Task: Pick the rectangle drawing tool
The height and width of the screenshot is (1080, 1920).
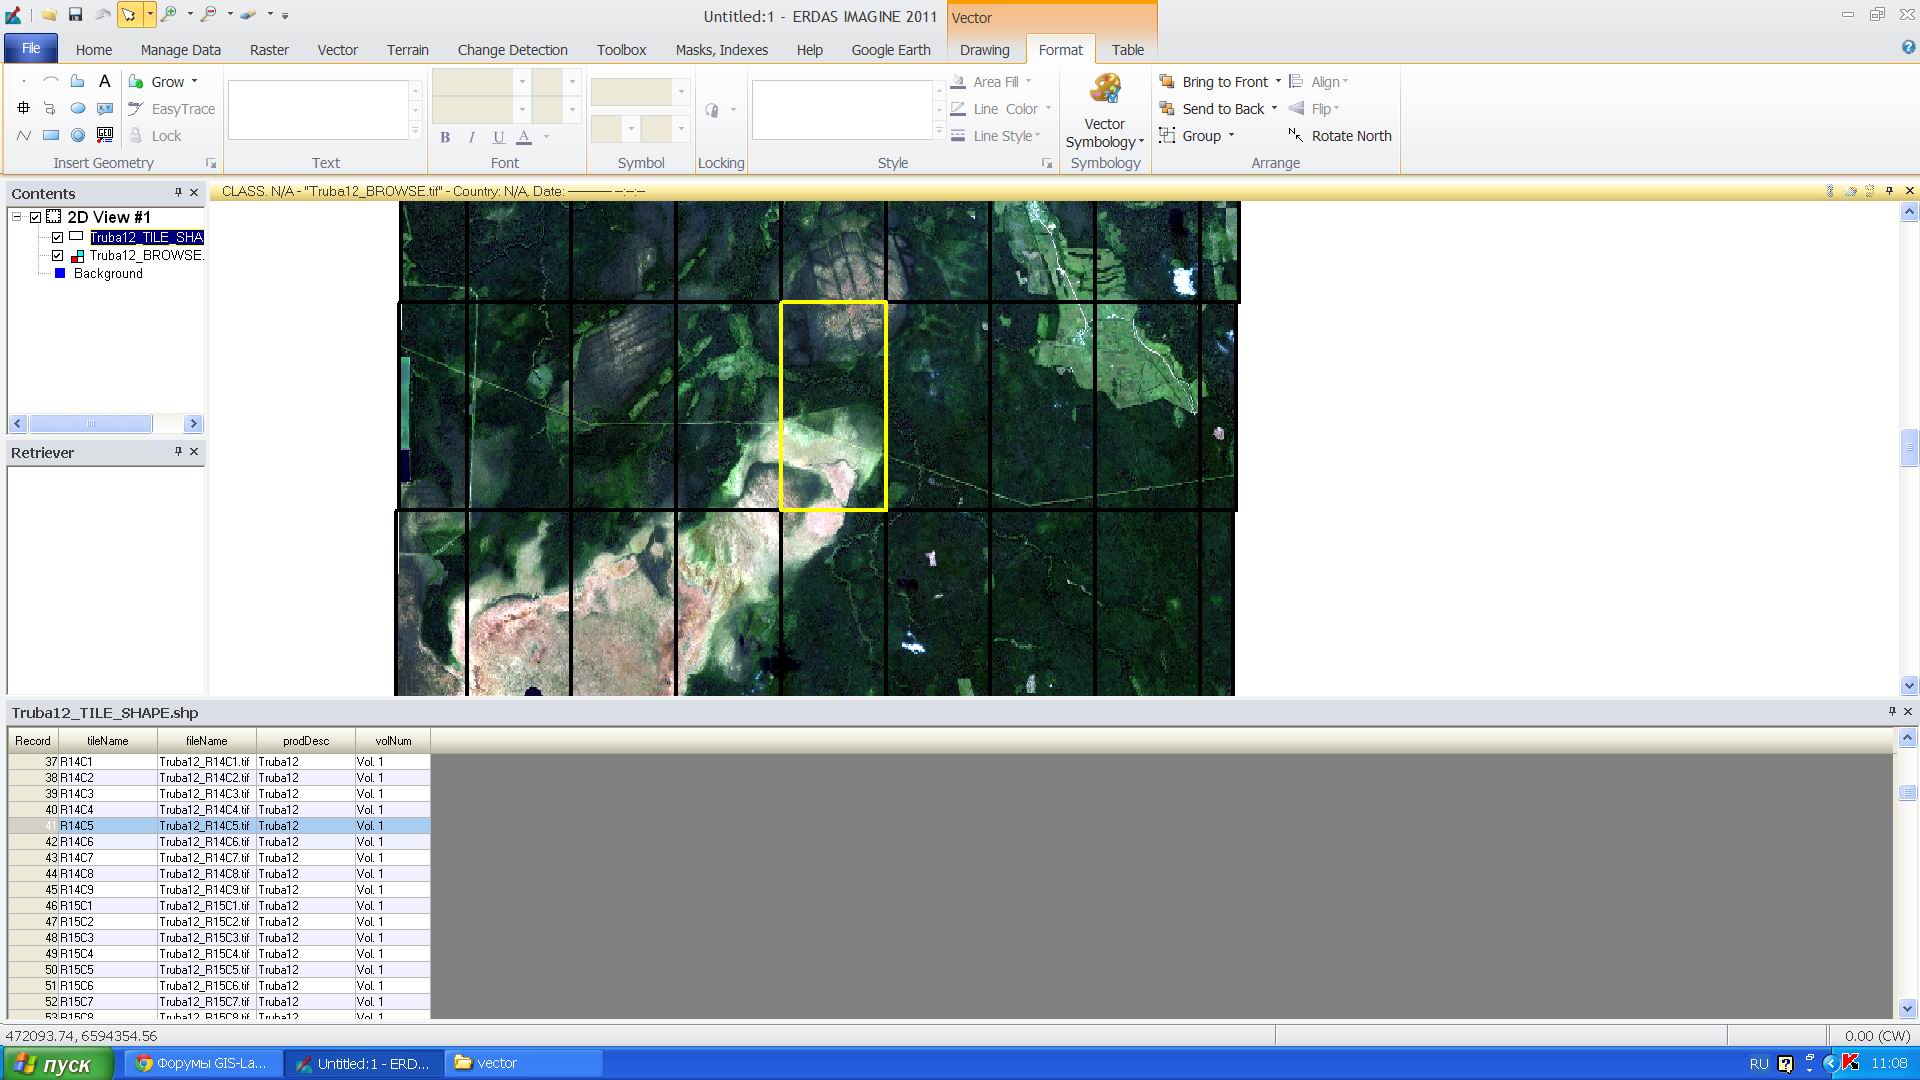Action: (x=50, y=136)
